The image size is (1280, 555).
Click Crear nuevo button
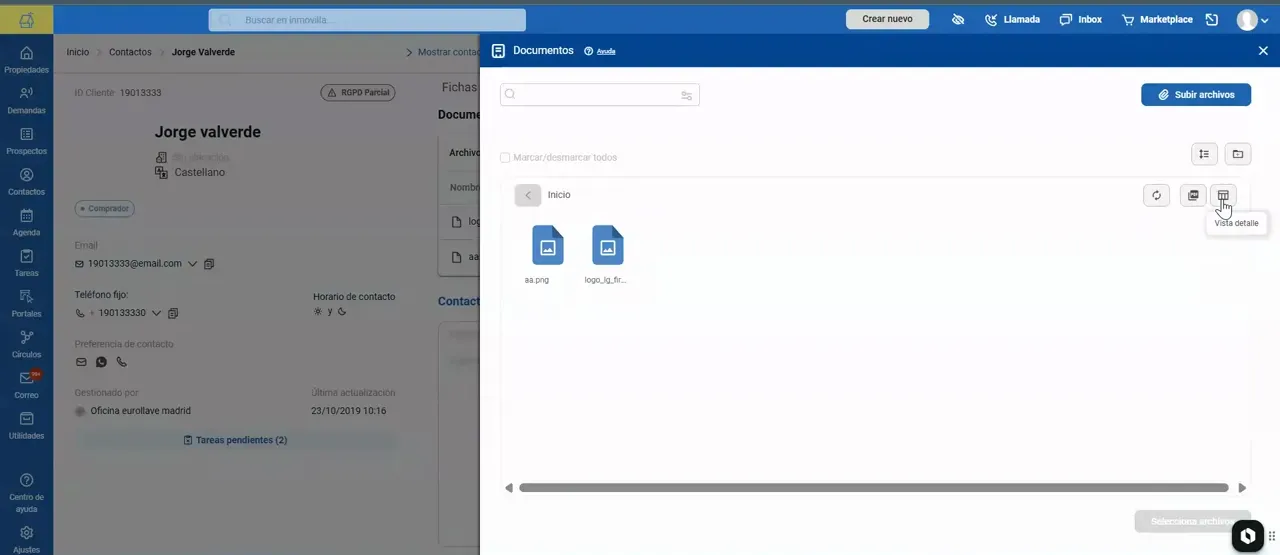pos(887,19)
